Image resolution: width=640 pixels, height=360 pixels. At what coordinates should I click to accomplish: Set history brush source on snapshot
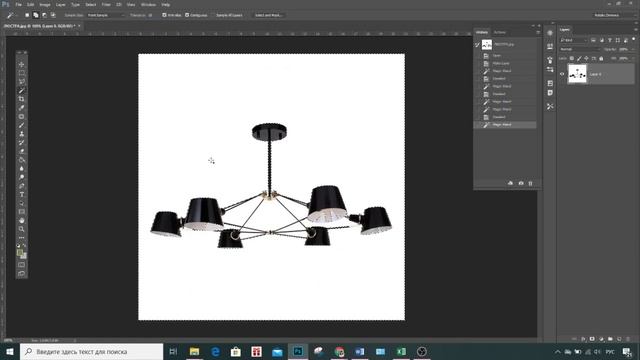click(x=477, y=44)
